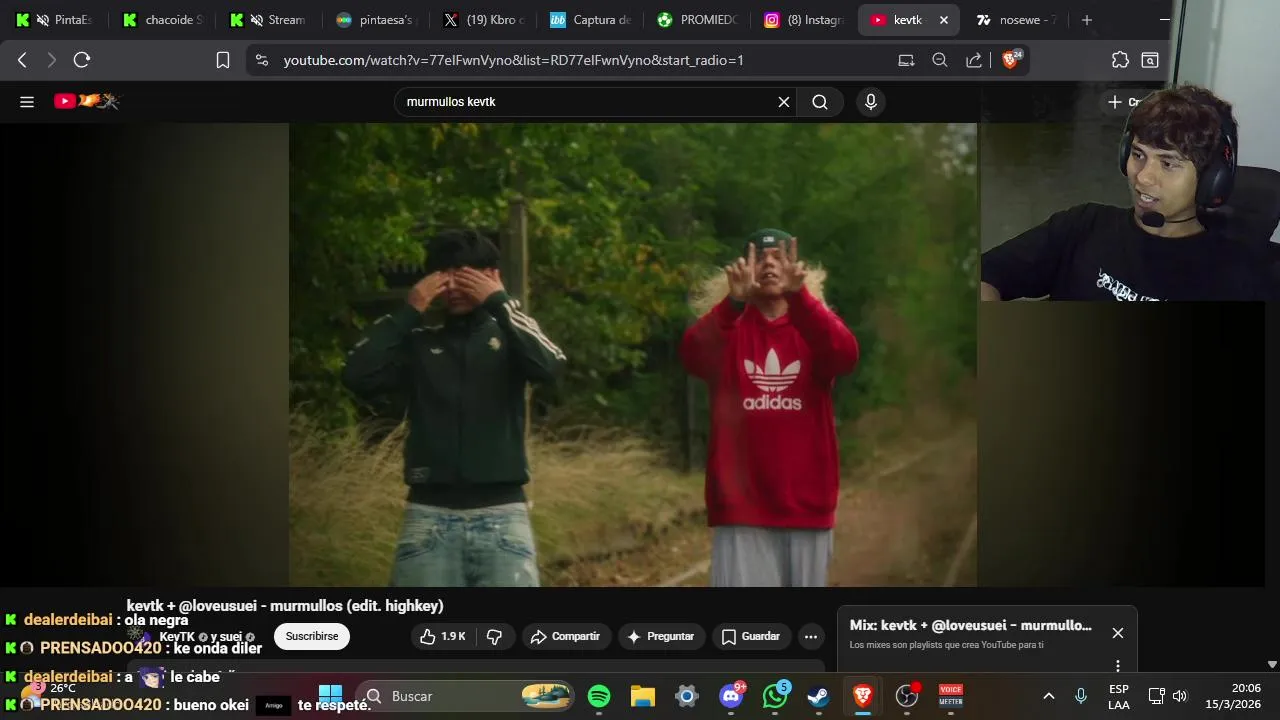Click the video player to pause
The image size is (1280, 720).
[x=633, y=355]
